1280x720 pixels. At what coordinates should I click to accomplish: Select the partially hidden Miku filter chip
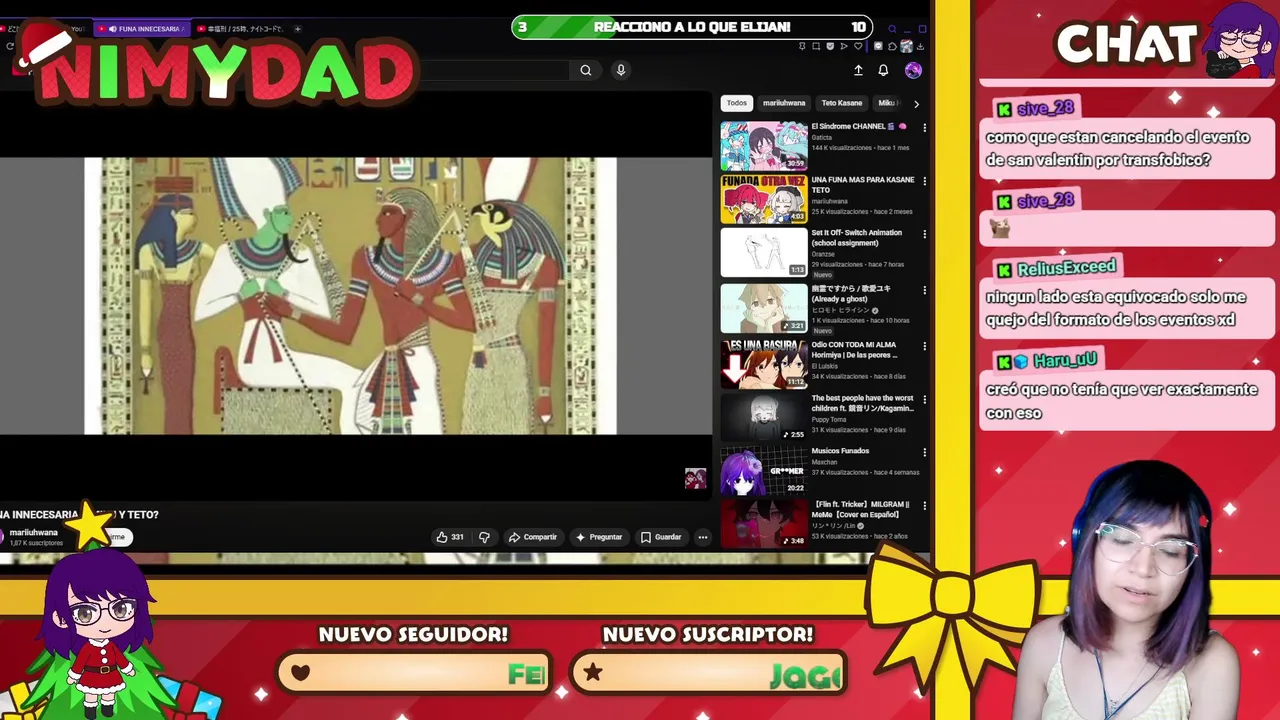[887, 103]
